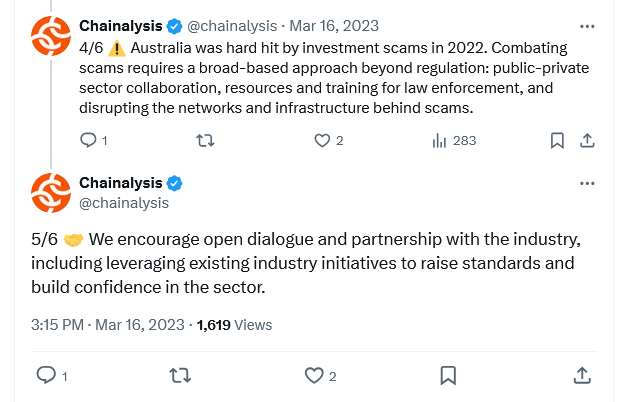Open Chainalysis avatar on the 5/6 tweet
This screenshot has height=402, width=629.
coord(51,193)
